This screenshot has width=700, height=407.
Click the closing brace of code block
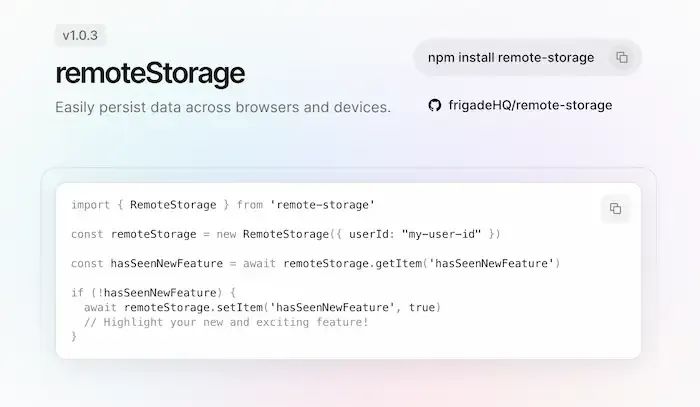[74, 336]
